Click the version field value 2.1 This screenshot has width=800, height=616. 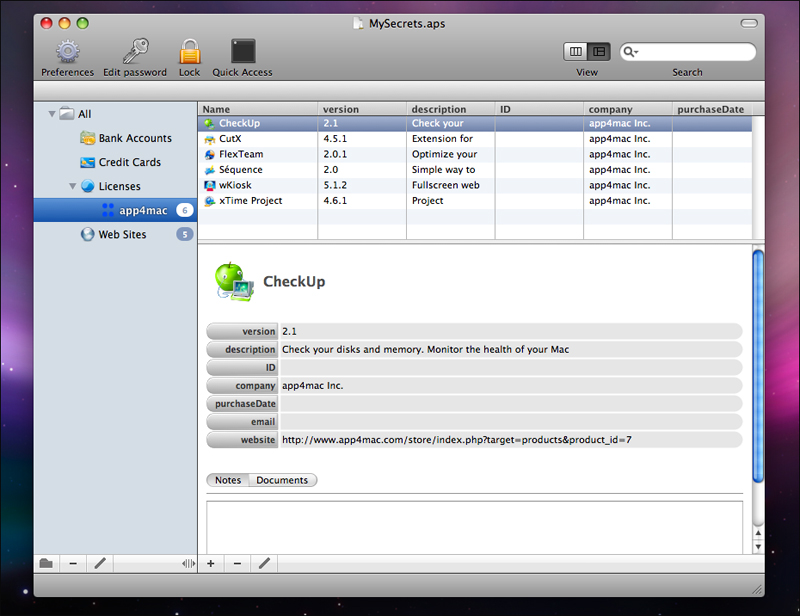511,332
